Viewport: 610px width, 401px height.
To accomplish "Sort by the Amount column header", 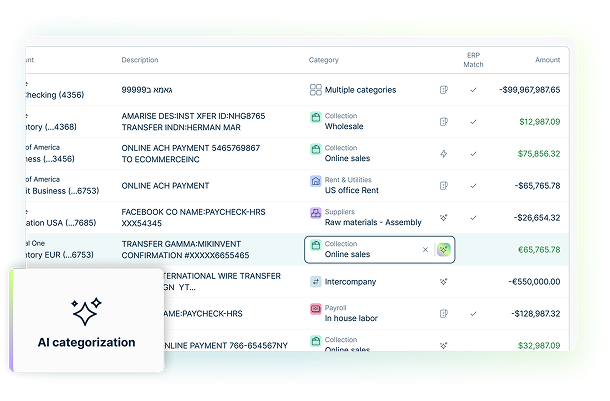I will coord(547,60).
